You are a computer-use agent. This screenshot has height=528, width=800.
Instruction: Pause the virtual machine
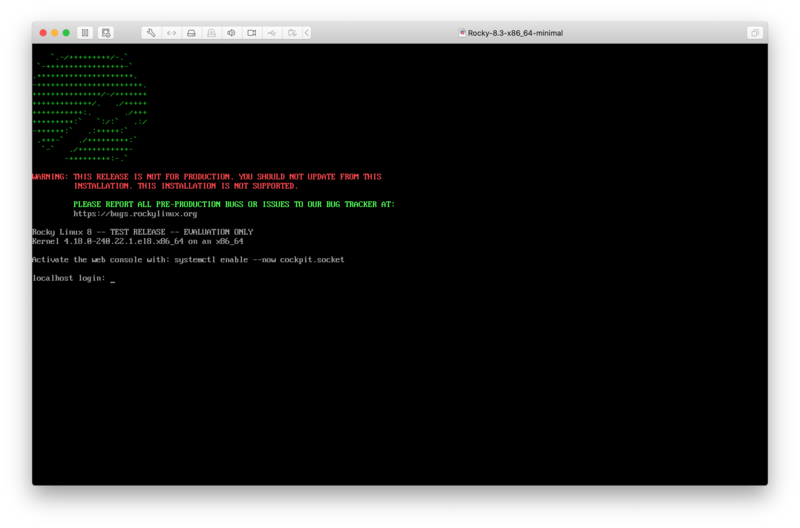85,33
